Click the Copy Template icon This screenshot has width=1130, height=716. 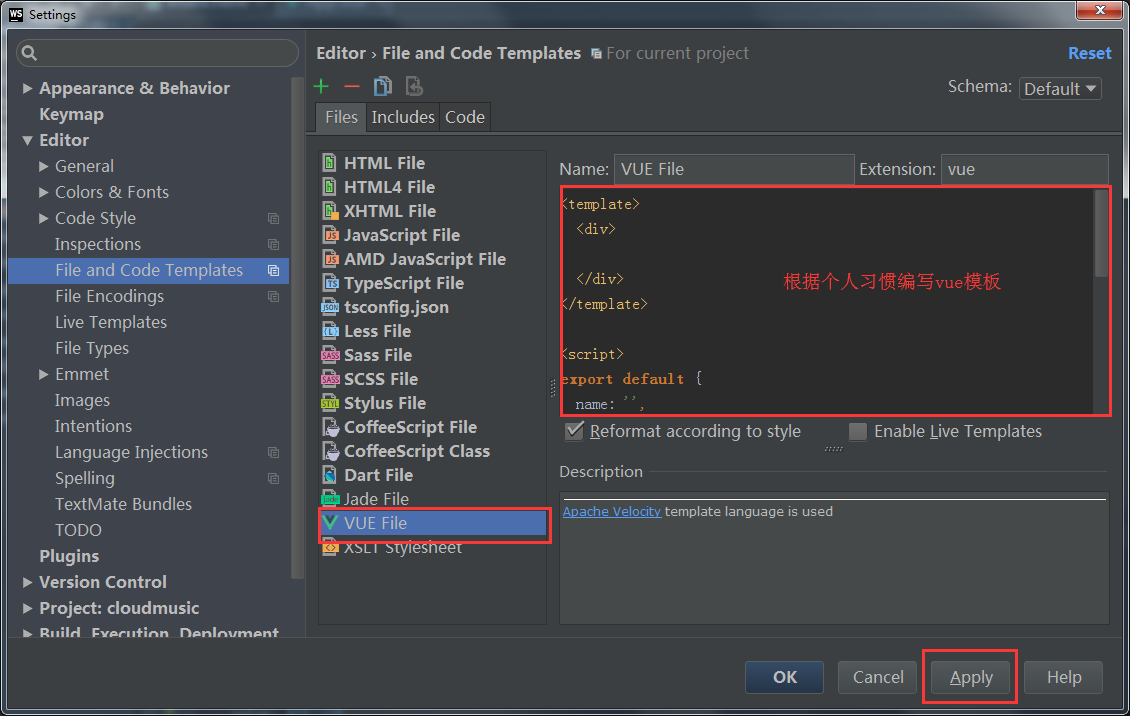pyautogui.click(x=383, y=86)
